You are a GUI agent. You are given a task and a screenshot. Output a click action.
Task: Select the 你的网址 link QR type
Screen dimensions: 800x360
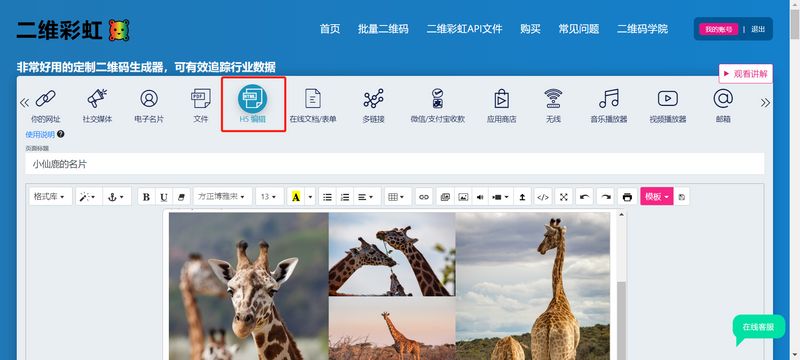click(x=45, y=106)
